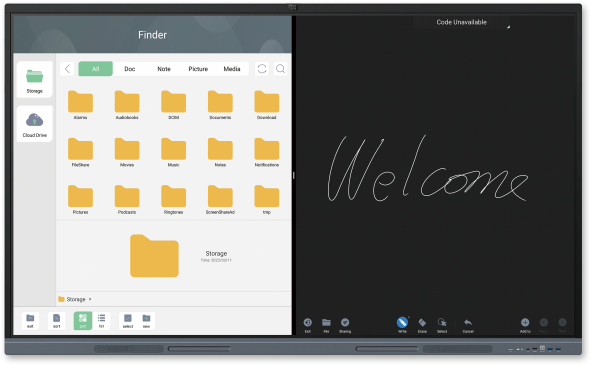The image size is (591, 365).
Task: Open Cloud Drive in Finder sidebar
Action: click(34, 124)
